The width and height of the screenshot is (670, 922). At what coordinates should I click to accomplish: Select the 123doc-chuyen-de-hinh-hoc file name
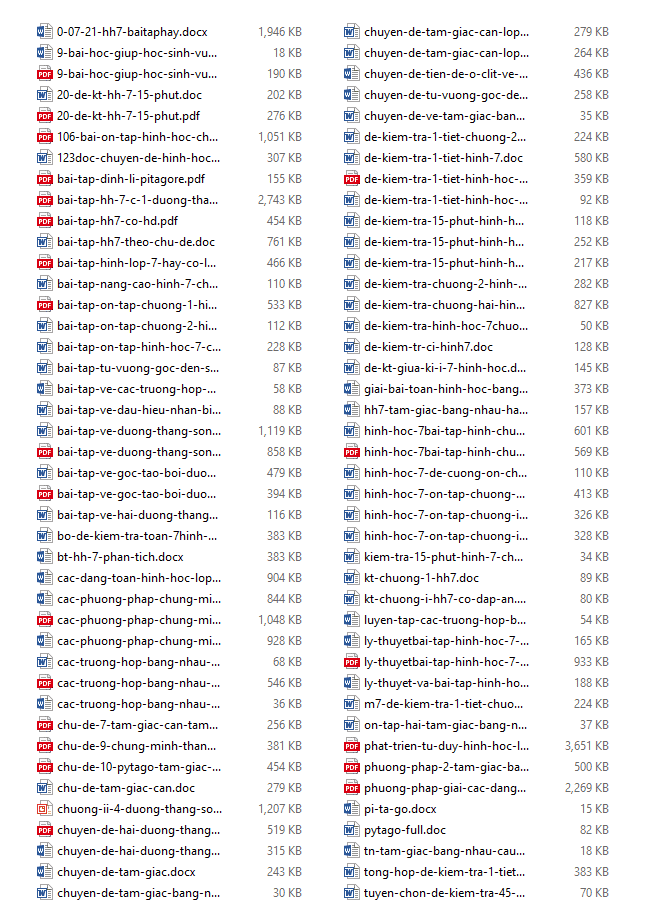point(137,158)
